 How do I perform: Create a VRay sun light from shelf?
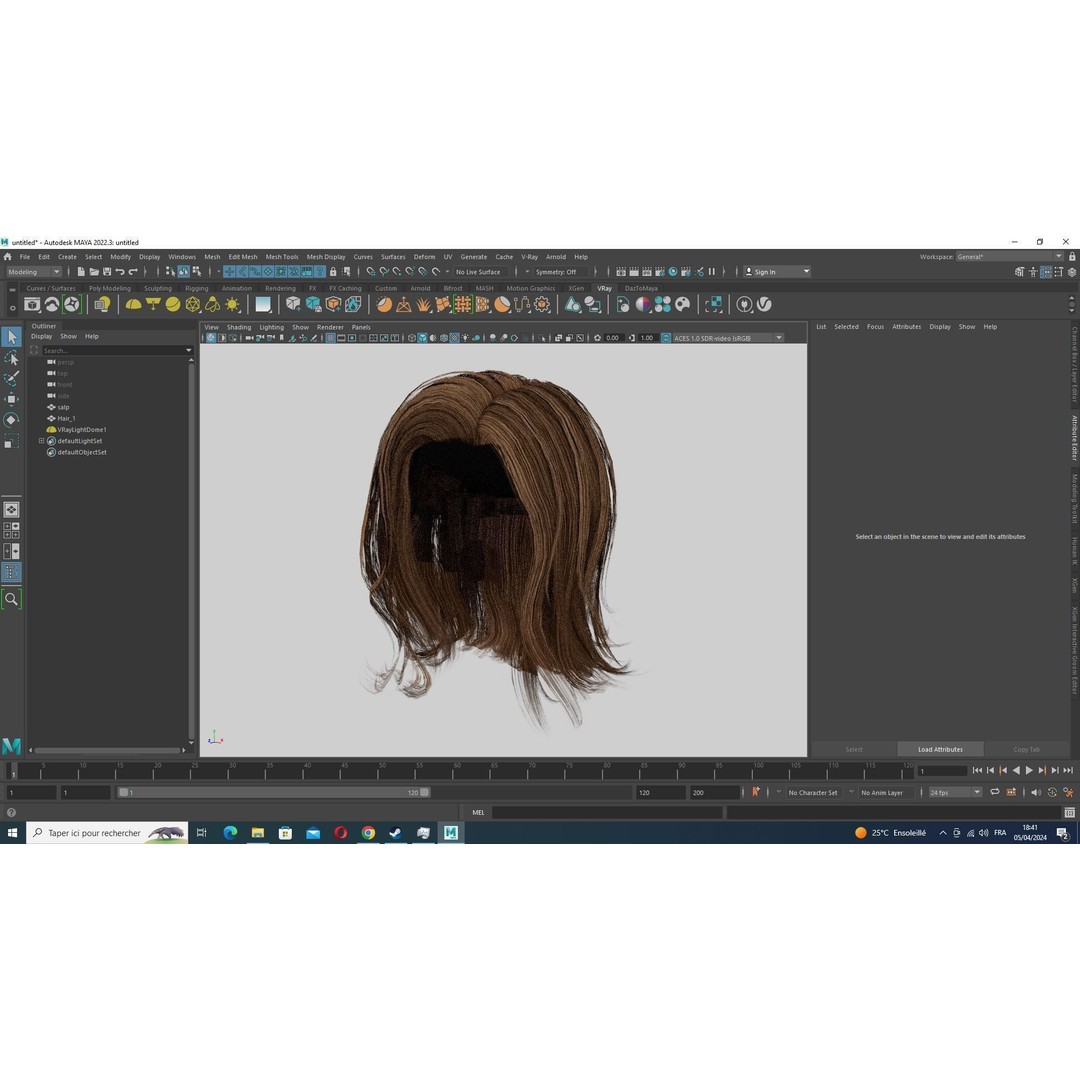click(233, 304)
